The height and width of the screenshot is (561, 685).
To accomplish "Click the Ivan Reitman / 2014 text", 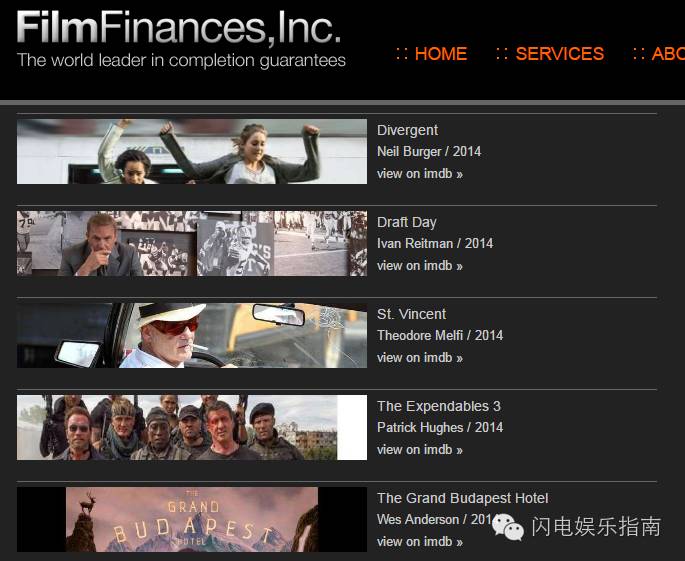I will (435, 243).
